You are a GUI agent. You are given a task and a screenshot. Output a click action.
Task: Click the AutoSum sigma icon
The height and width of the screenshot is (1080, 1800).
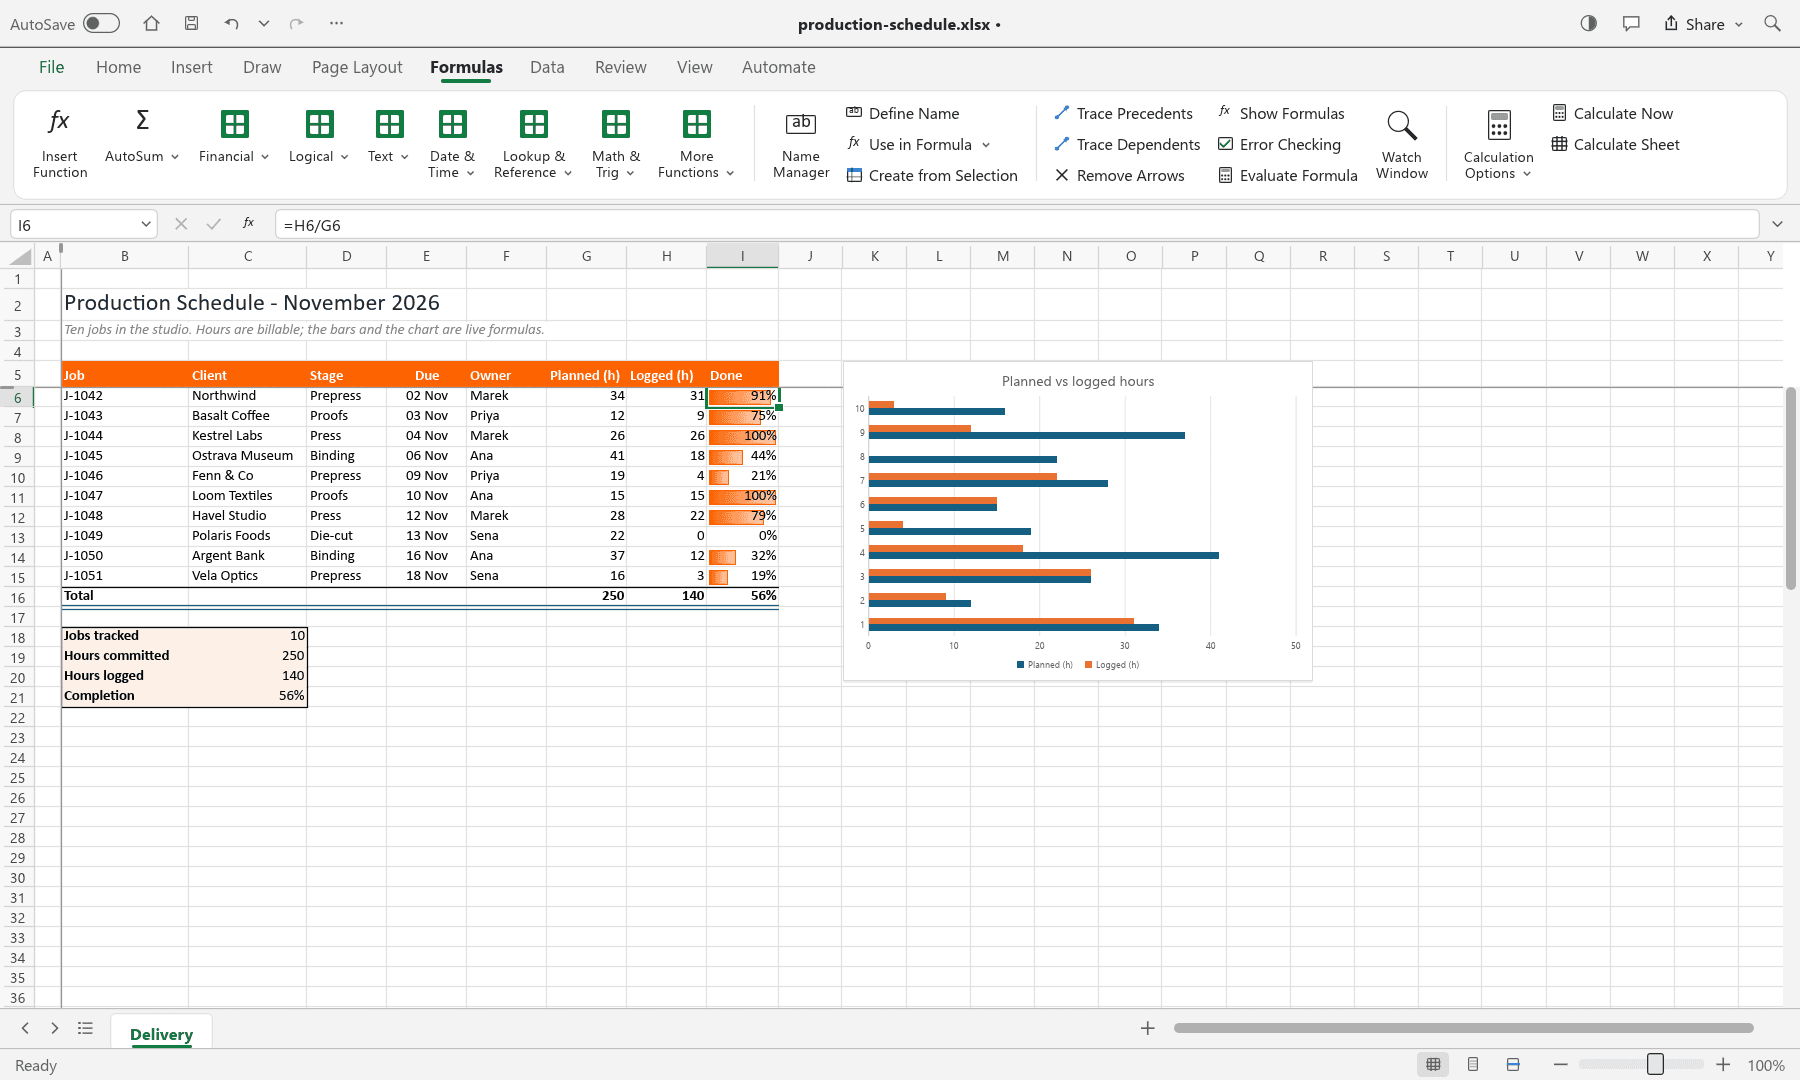click(x=142, y=121)
